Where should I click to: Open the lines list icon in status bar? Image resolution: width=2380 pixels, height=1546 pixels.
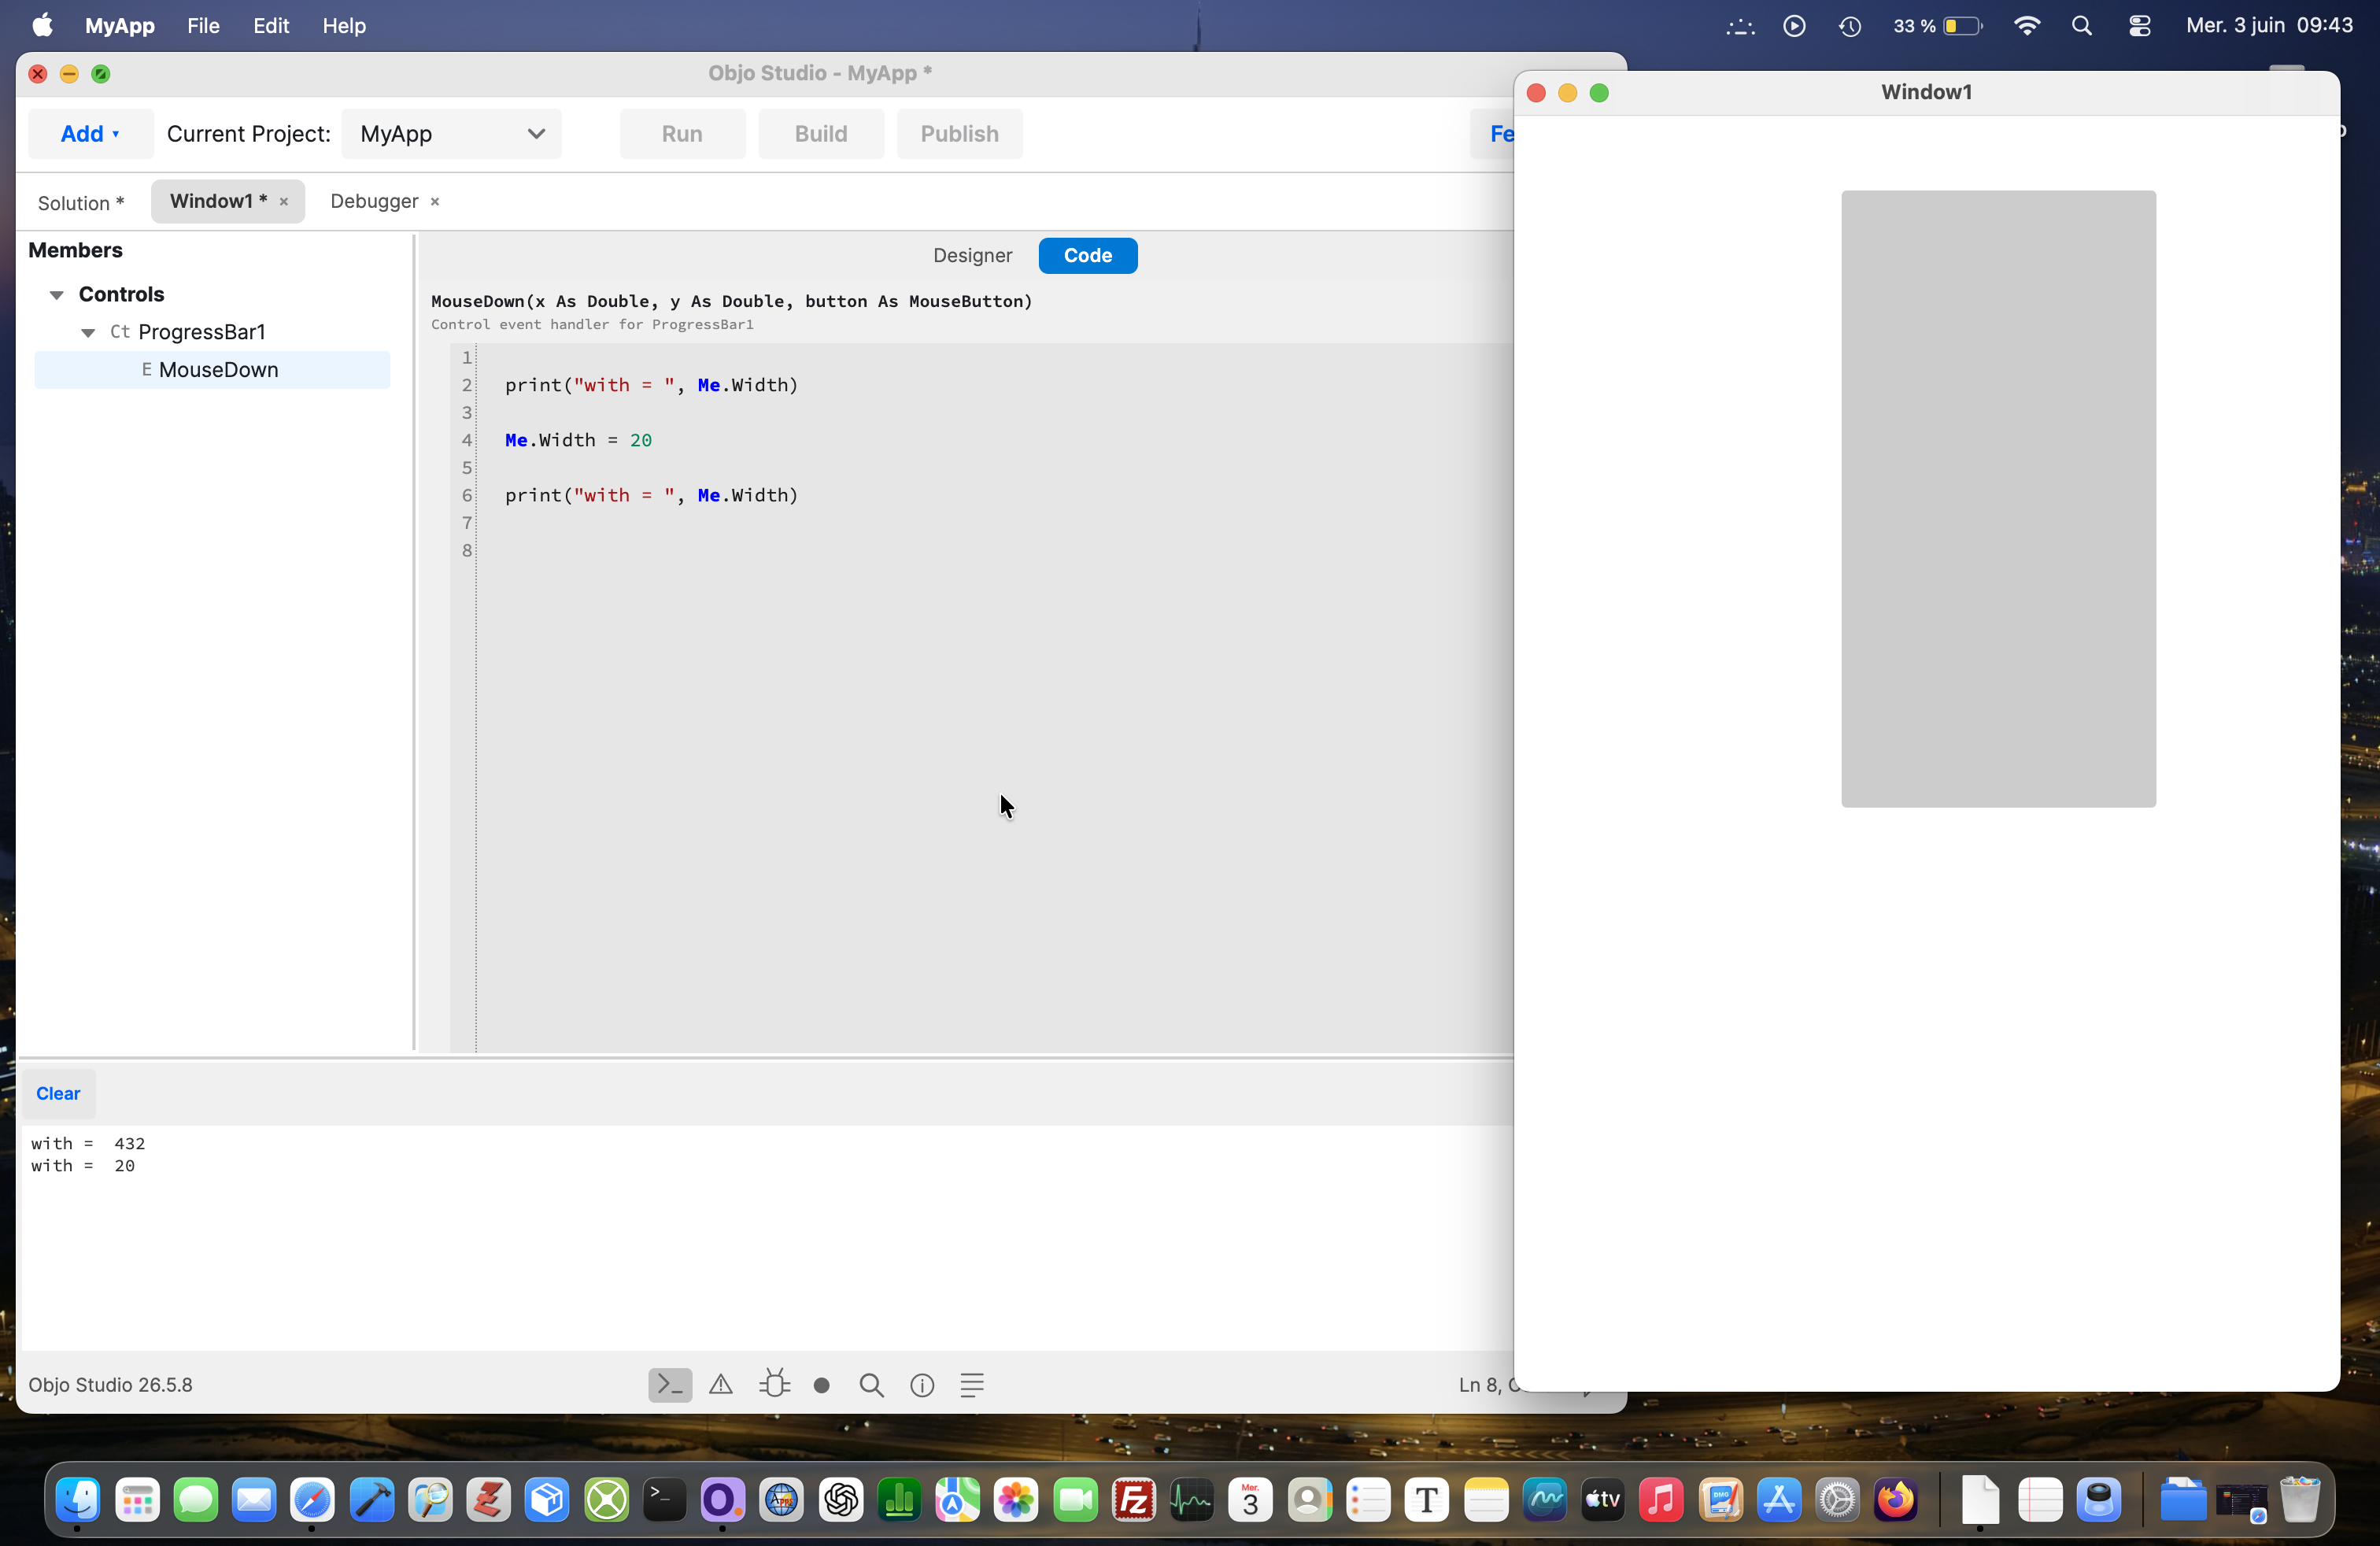tap(972, 1385)
